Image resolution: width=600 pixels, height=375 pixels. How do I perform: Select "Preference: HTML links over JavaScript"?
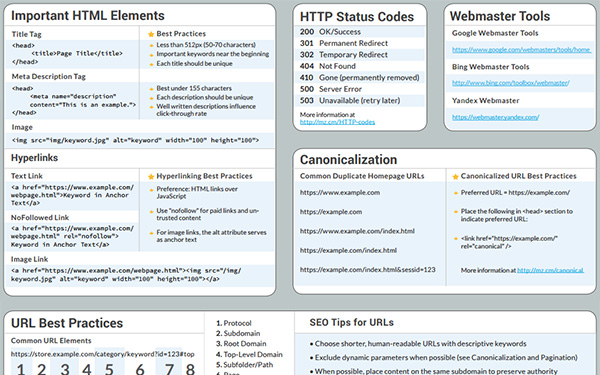click(x=197, y=192)
